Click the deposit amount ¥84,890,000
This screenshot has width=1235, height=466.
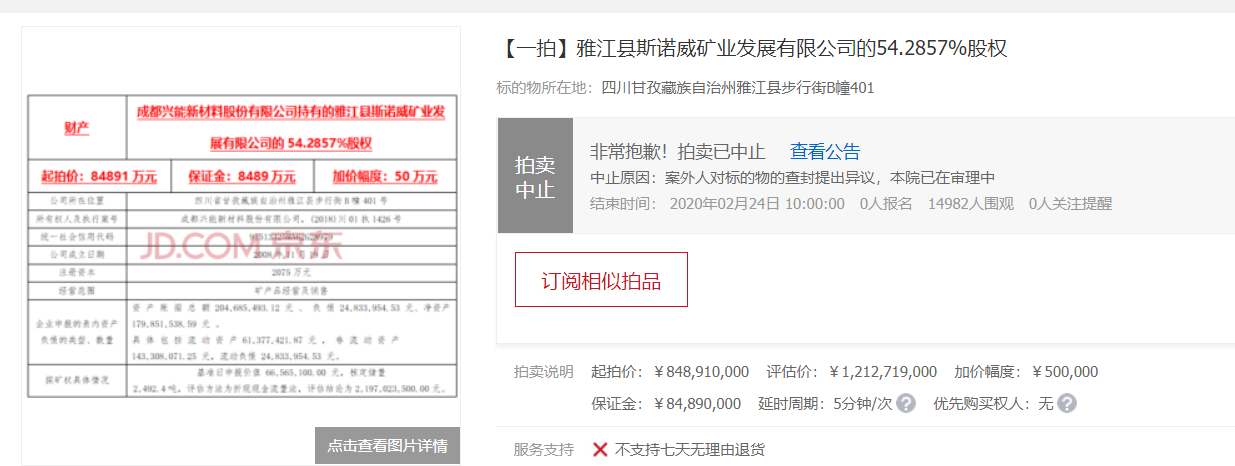point(697,404)
